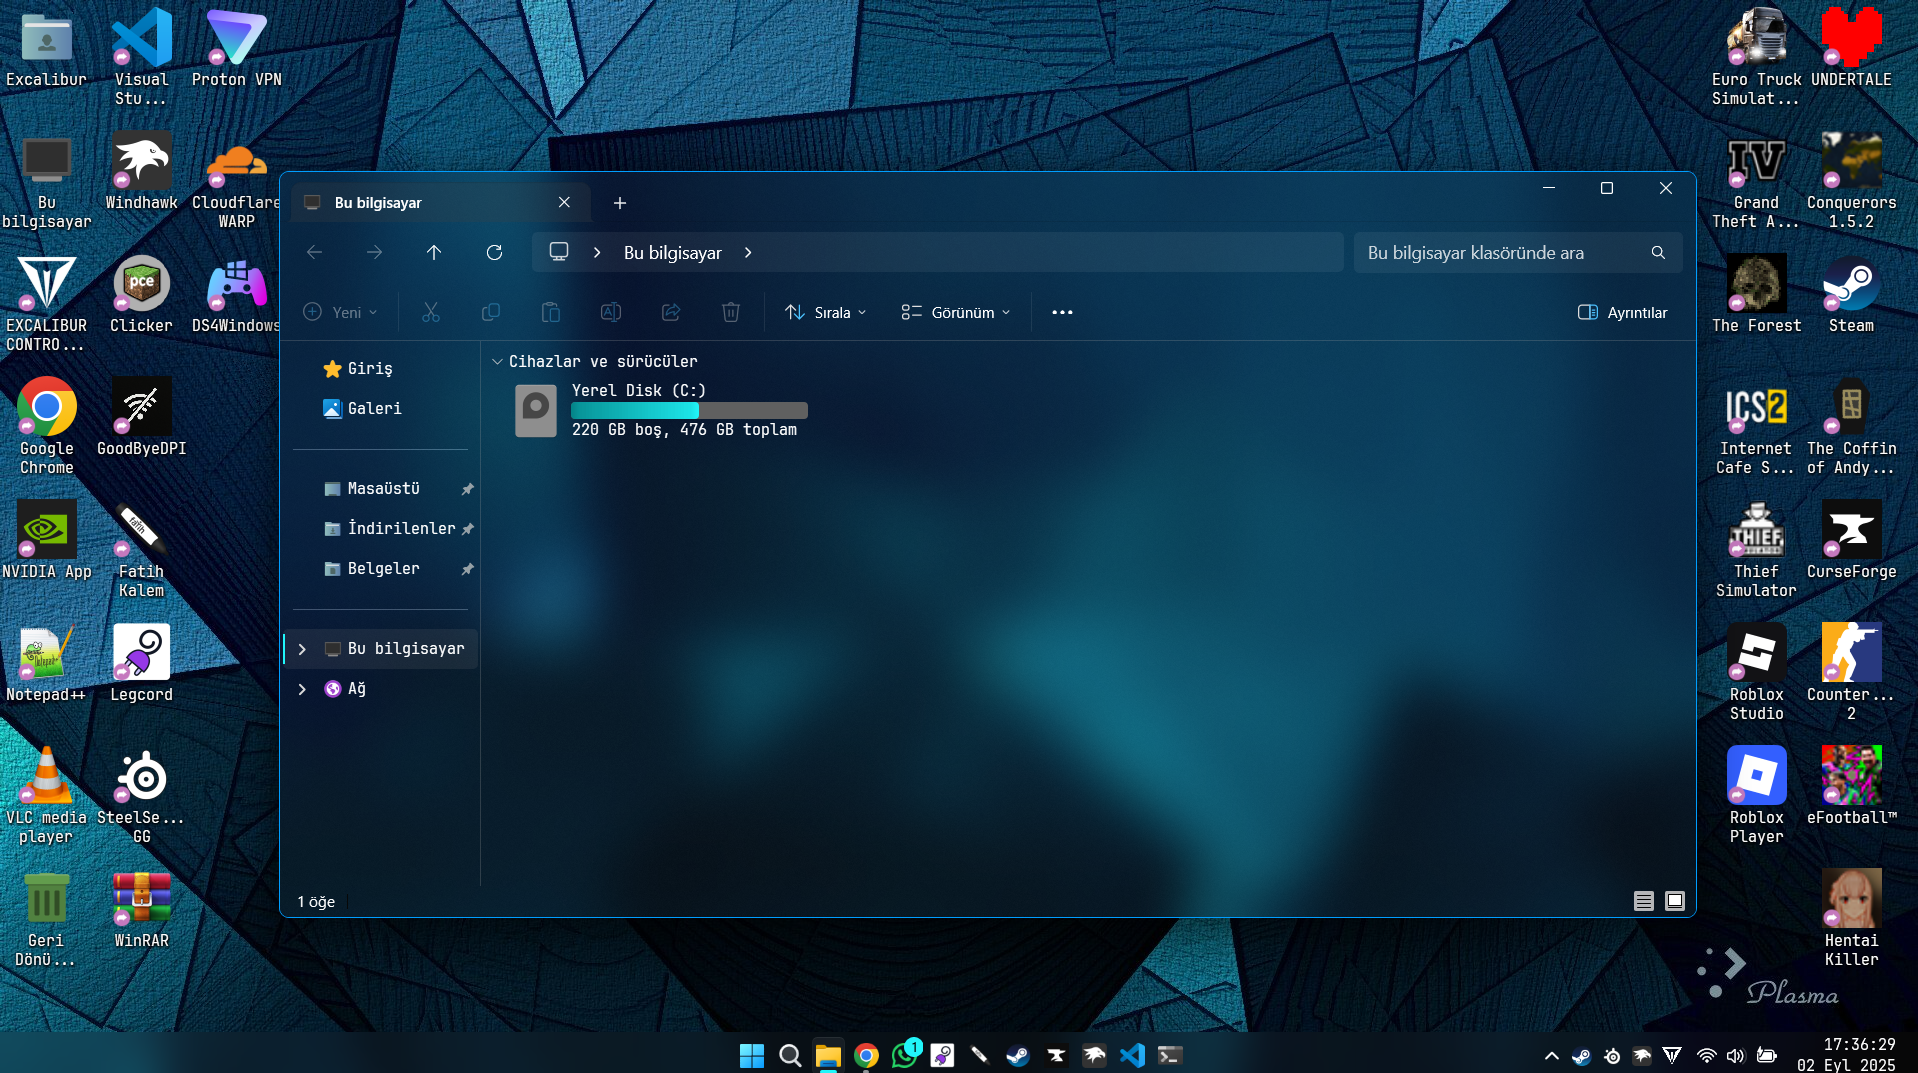Viewport: 1918px width, 1073px height.
Task: Open Notepad++ desktop shortcut
Action: [x=46, y=663]
